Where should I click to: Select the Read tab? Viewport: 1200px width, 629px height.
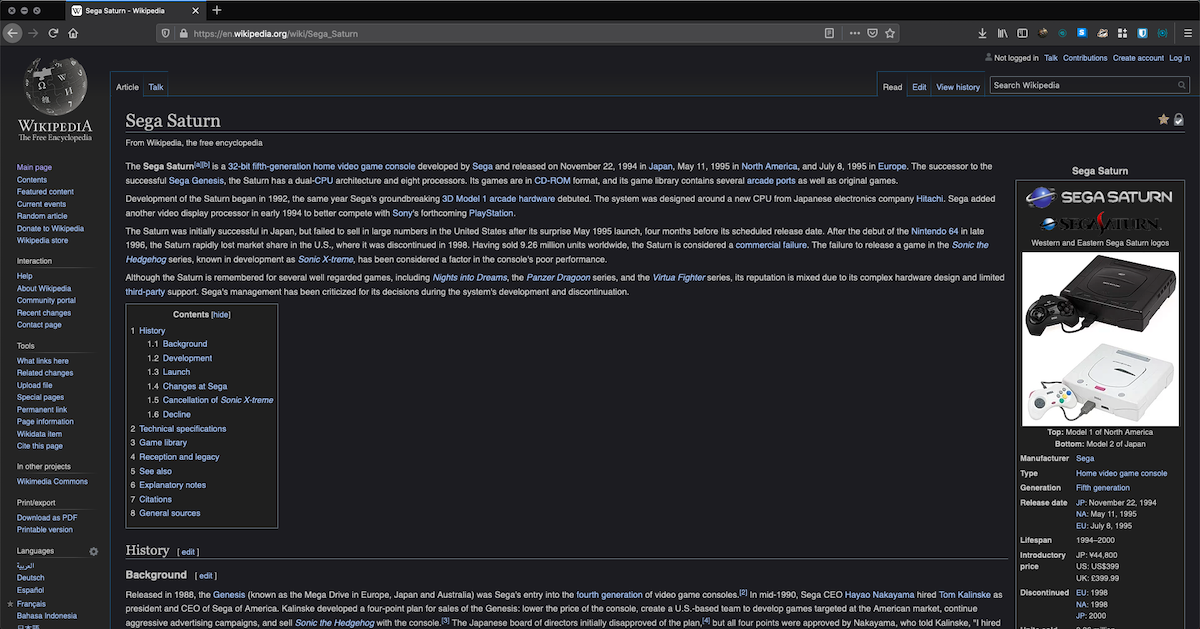coord(892,87)
